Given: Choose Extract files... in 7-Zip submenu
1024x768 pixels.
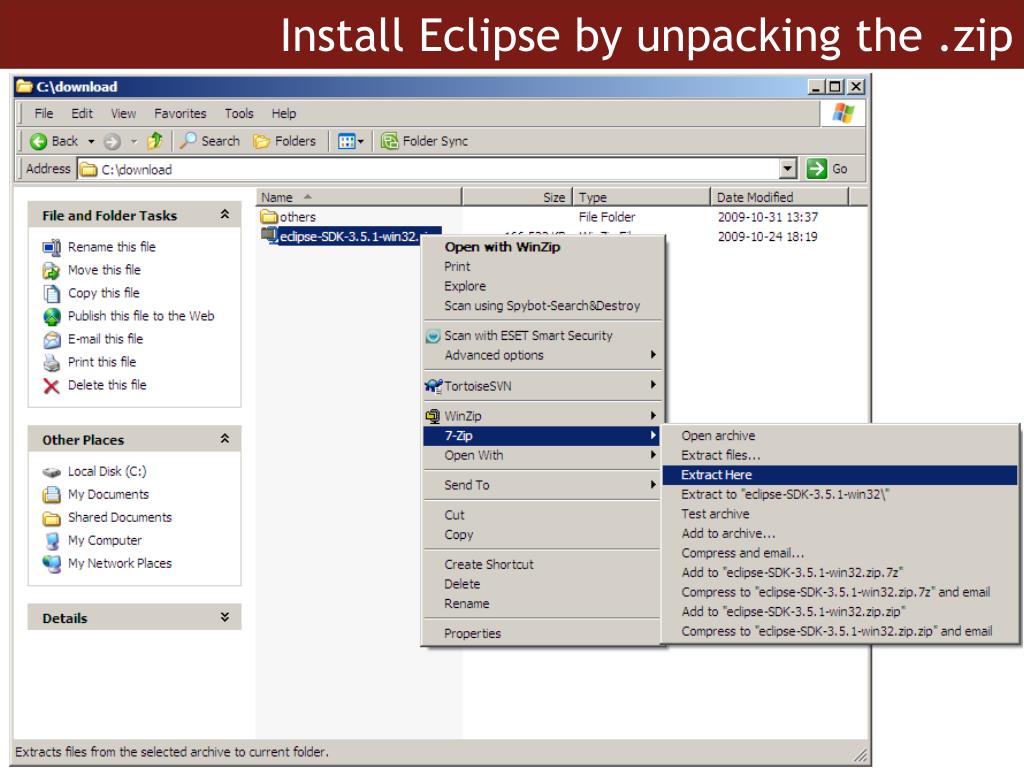Looking at the screenshot, I should tap(840, 455).
